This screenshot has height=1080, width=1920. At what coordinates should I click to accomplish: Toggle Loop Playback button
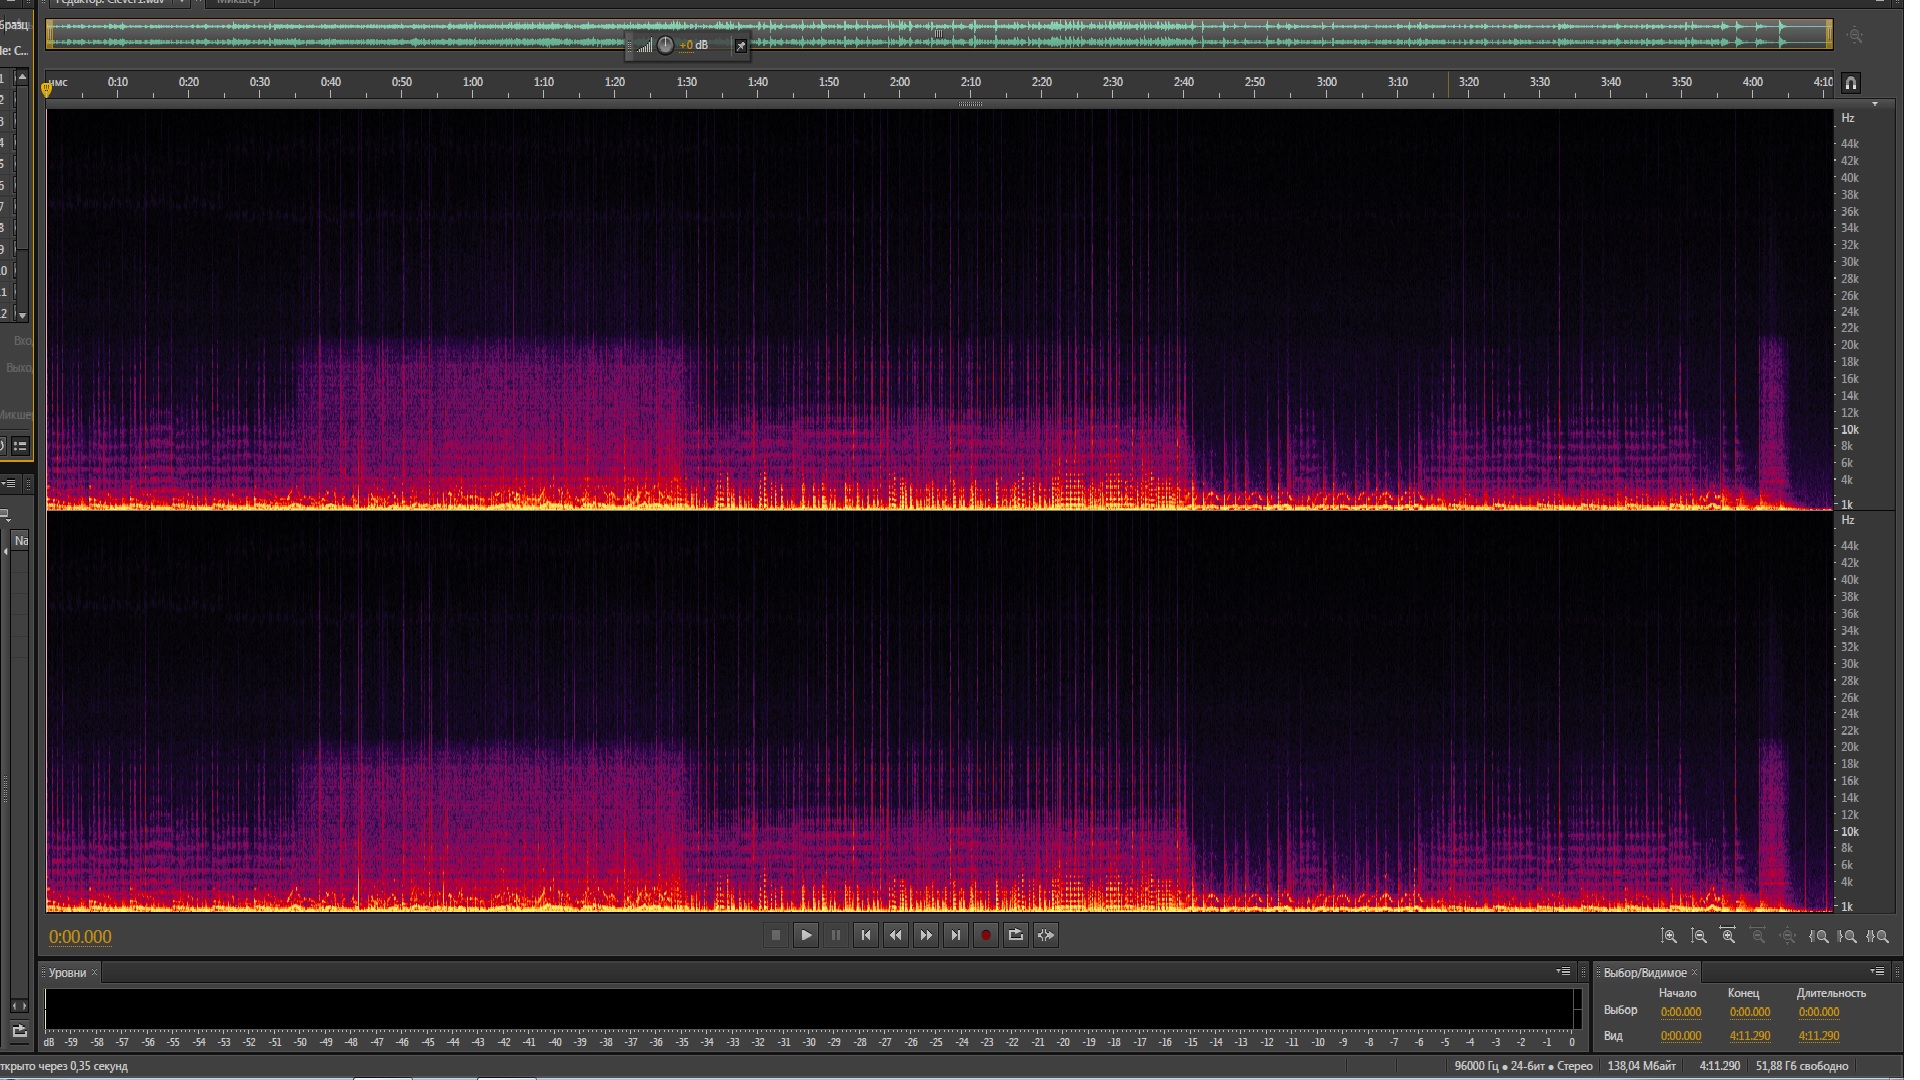click(x=1016, y=935)
